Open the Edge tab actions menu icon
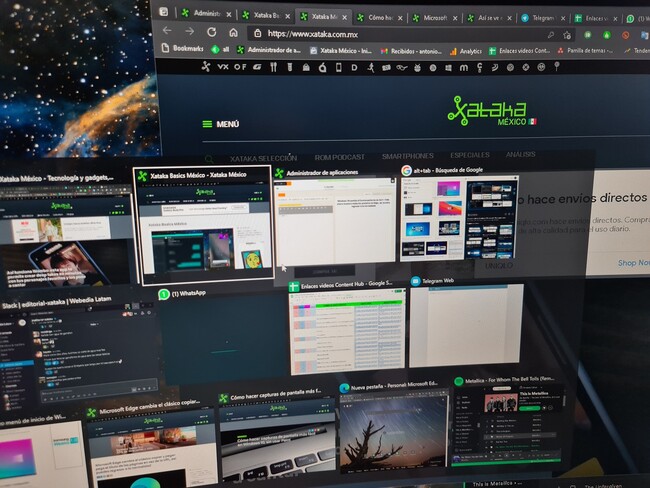The image size is (650, 488). [x=164, y=12]
